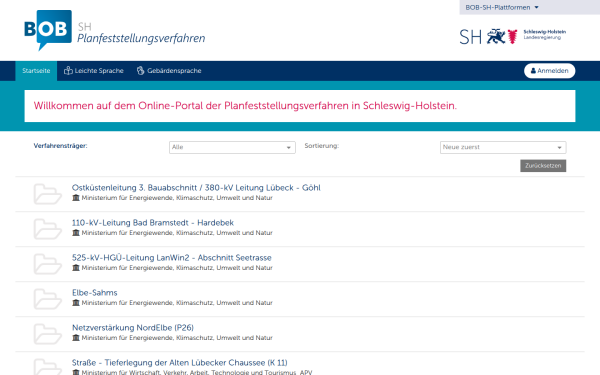Expand the BOB-SH-Plattformen dropdown
600x375 pixels.
tap(502, 7)
